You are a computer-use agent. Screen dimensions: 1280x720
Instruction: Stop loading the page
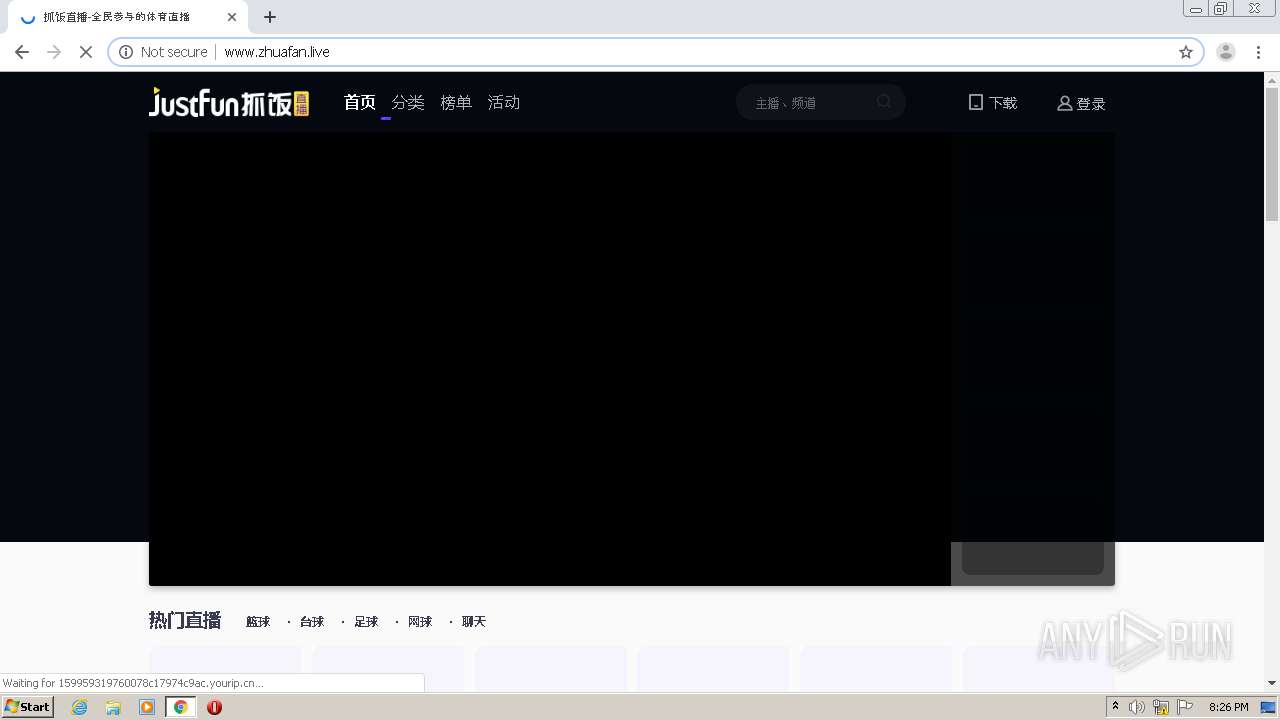(86, 52)
